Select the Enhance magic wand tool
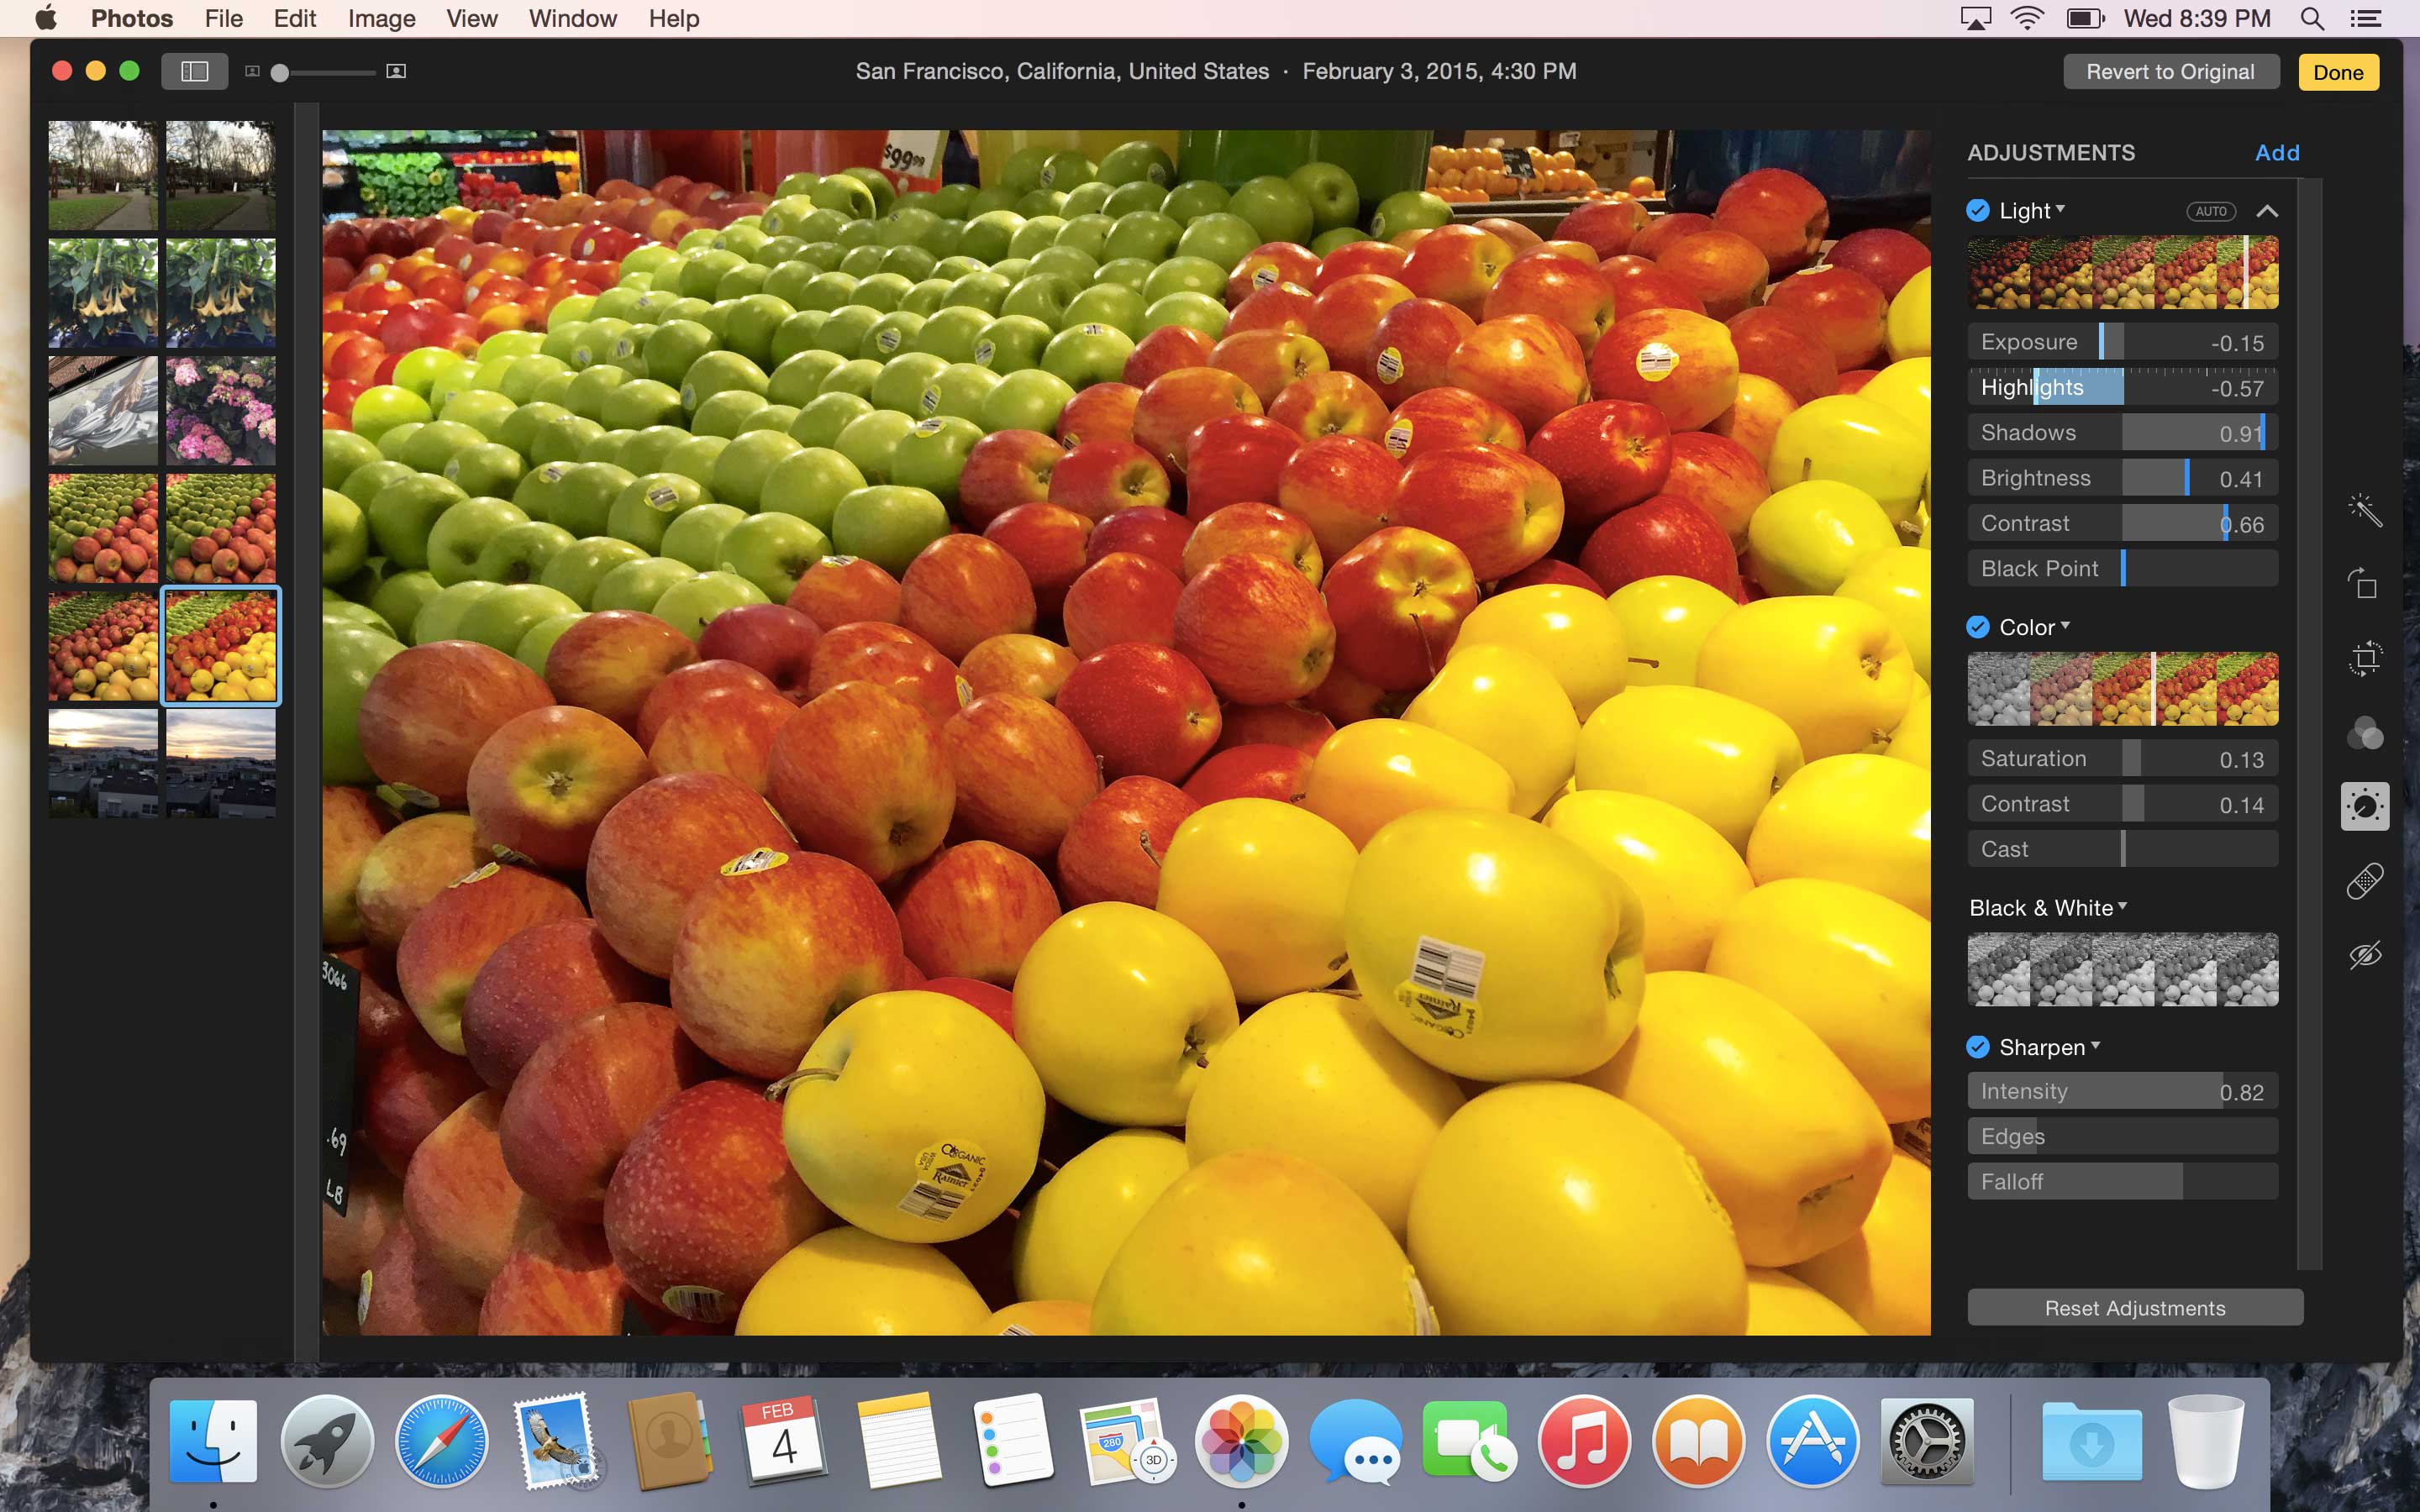 coord(2365,510)
